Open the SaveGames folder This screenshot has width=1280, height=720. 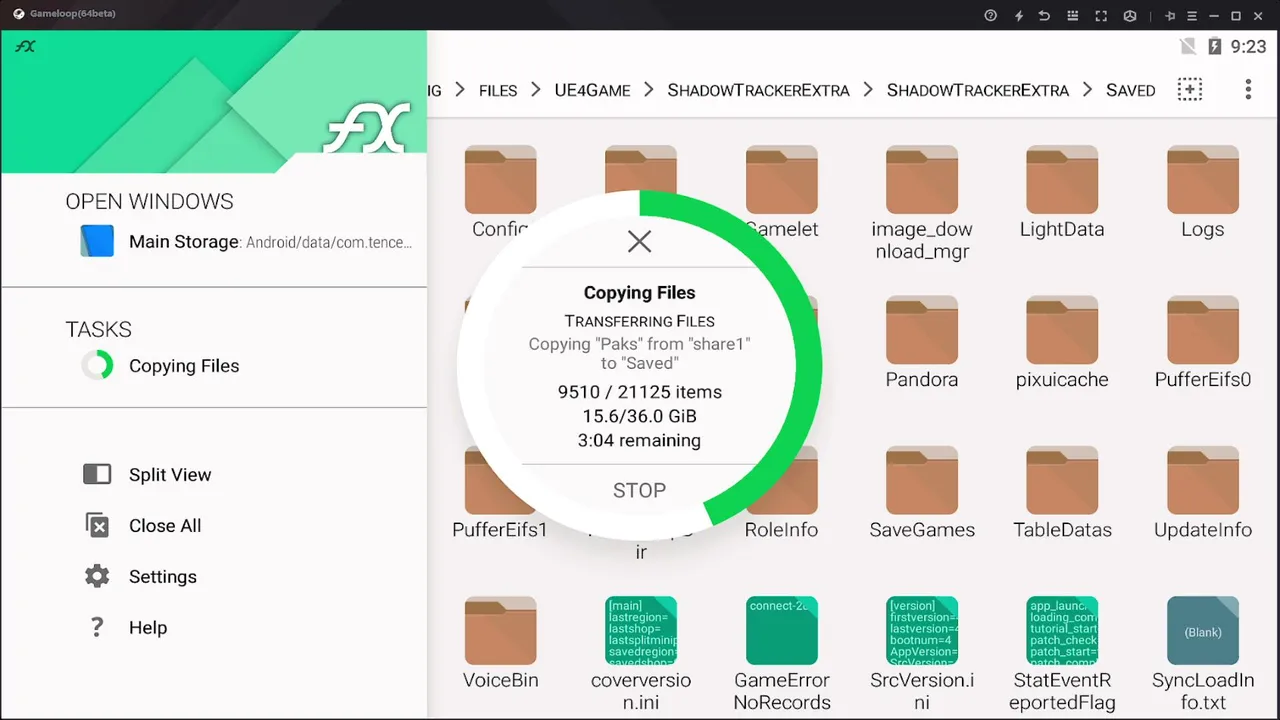pos(922,493)
